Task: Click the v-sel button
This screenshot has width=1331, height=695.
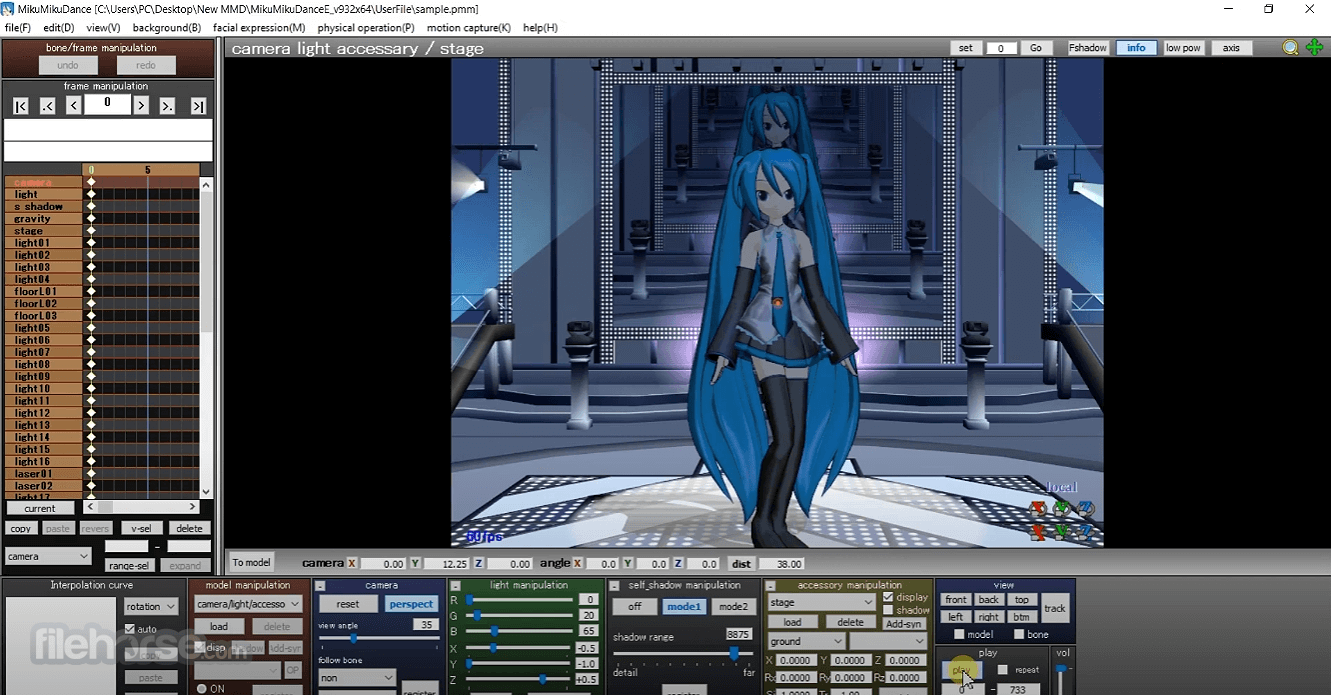Action: (x=140, y=528)
